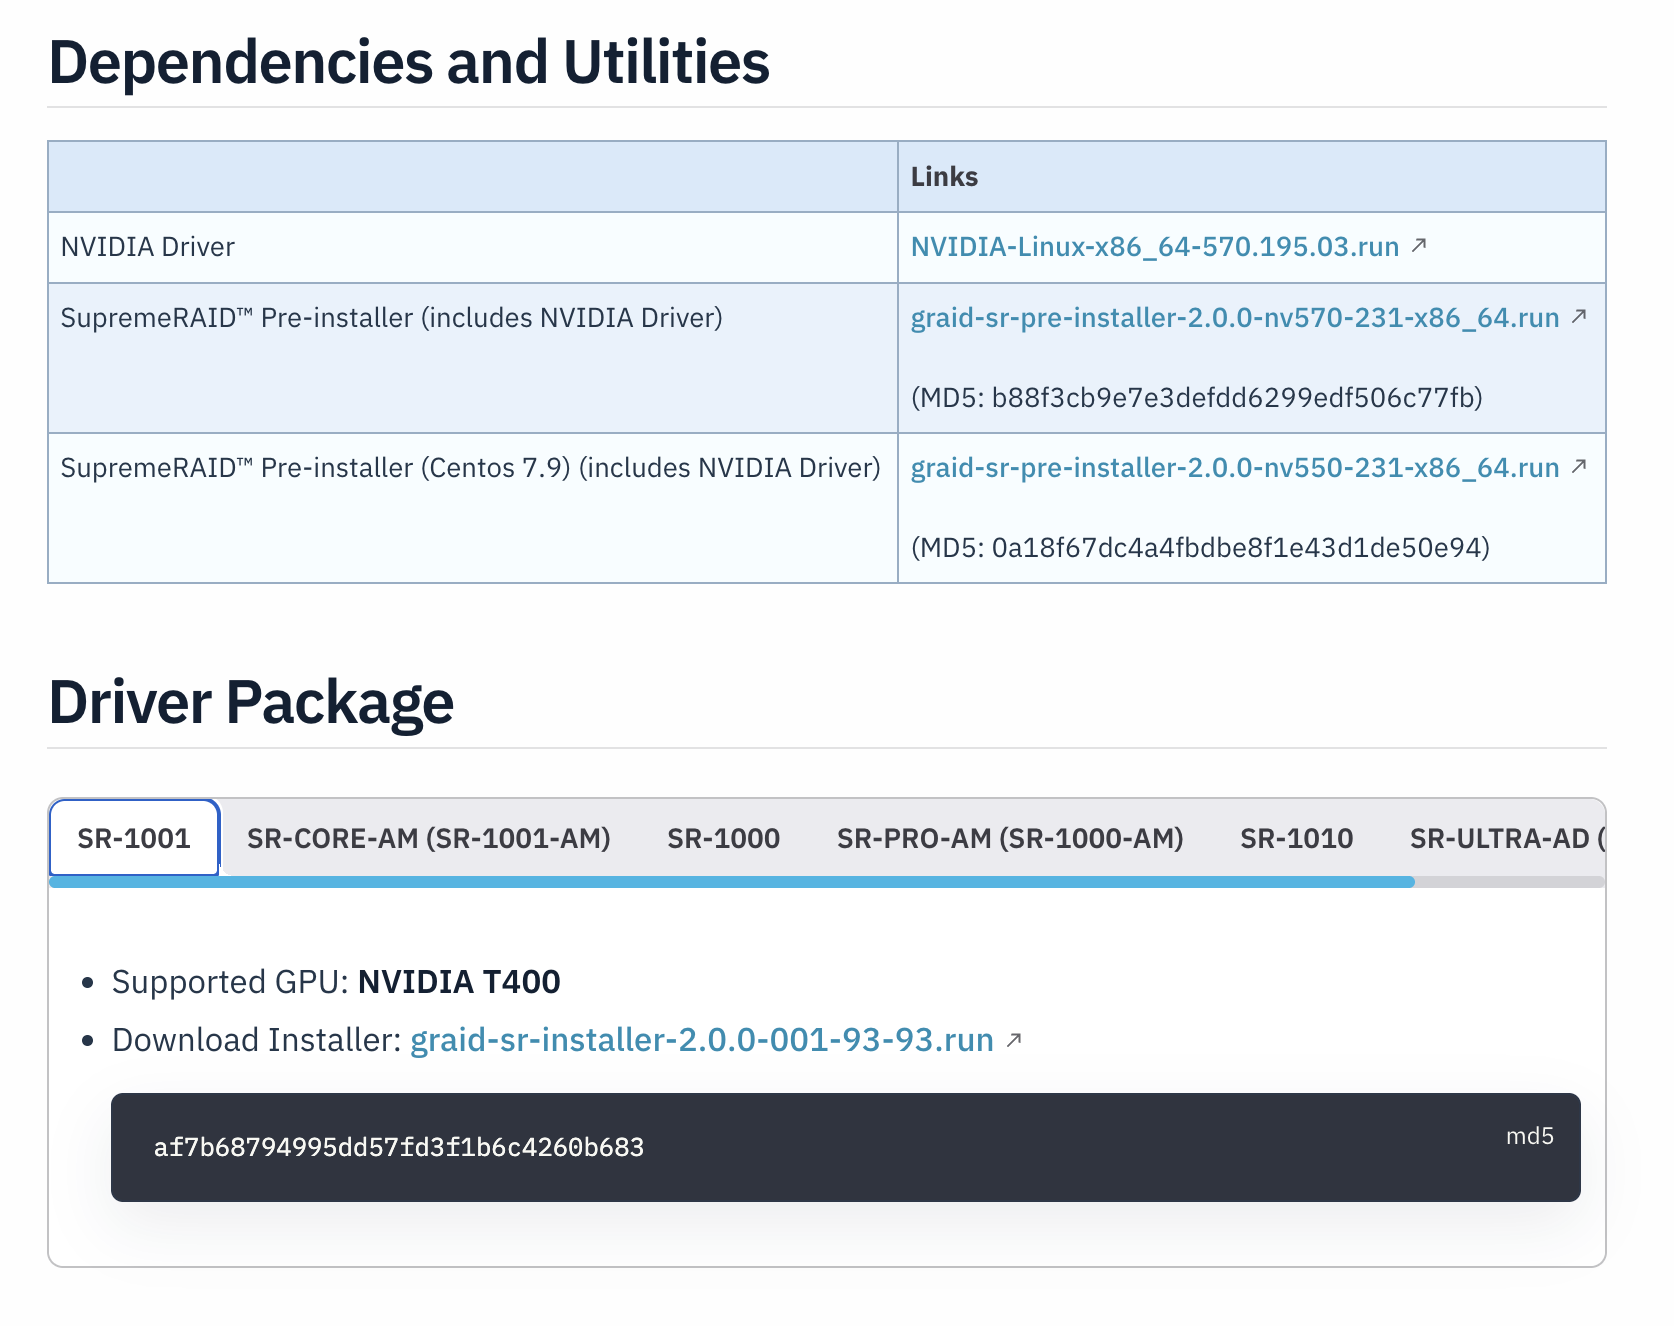This screenshot has height=1326, width=1674.
Task: Open graid-sr-installer-2.0.0-001-93-93.run download link
Action: [x=702, y=1040]
